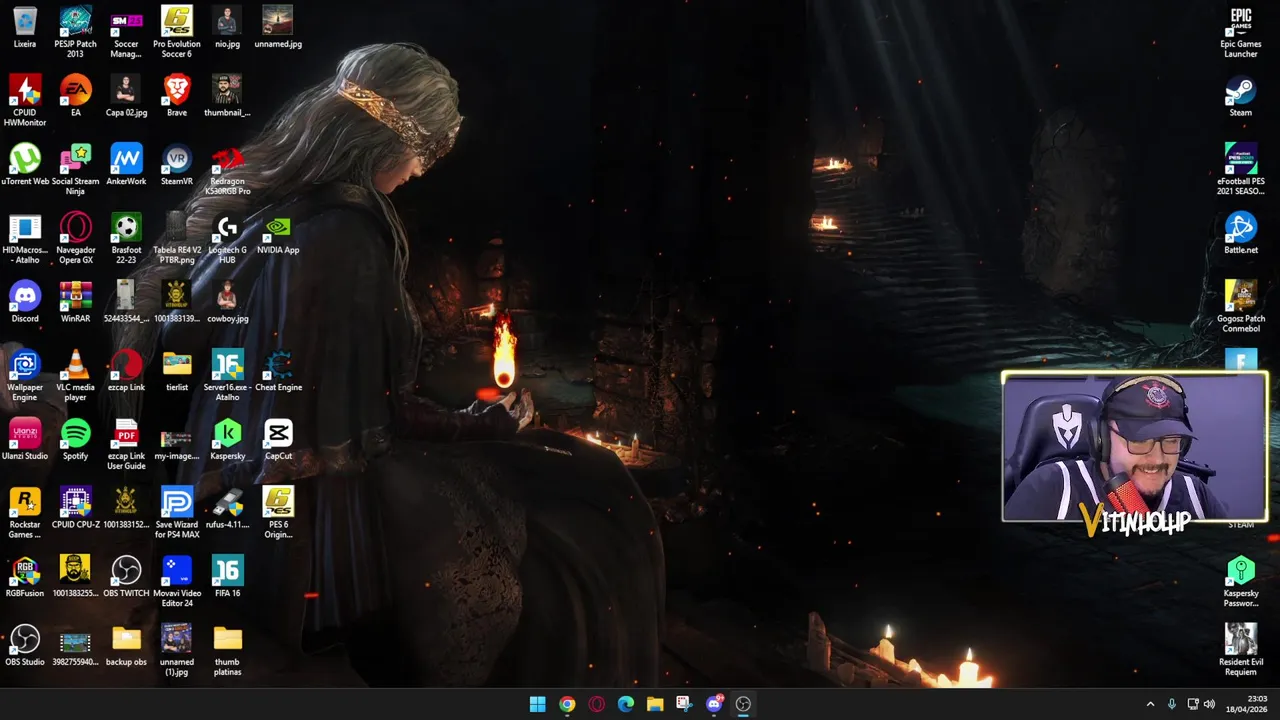Launch NVIDIA App desktop icon
Screen dimensions: 1280x720
[278, 234]
